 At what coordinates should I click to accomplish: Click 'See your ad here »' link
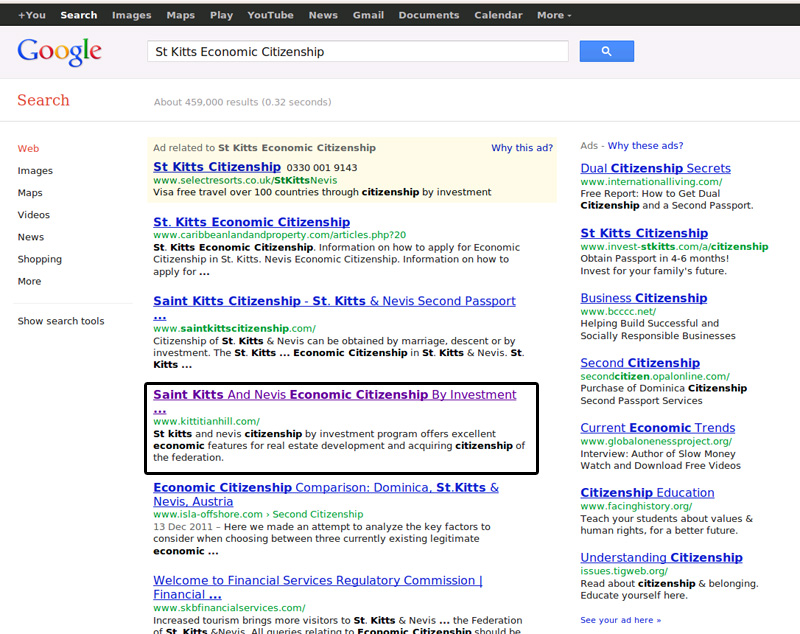coord(620,620)
